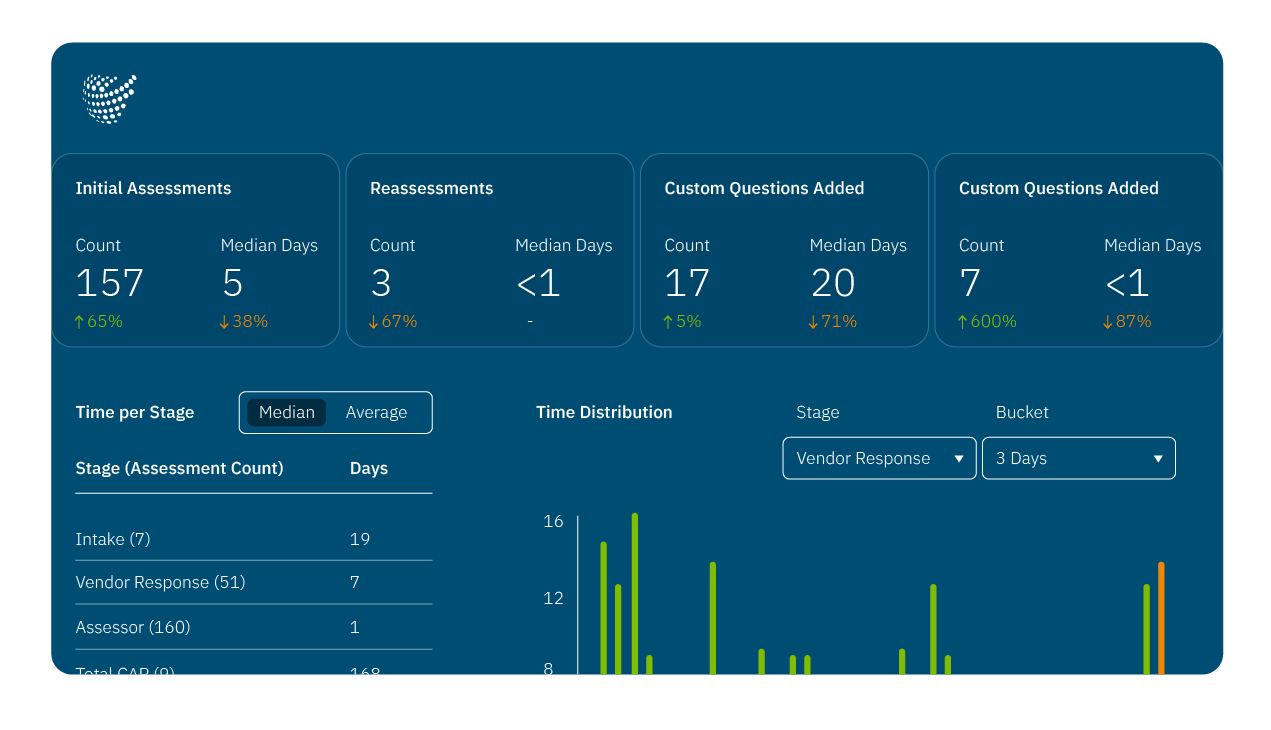Click the Assessor days value 1
Screen dimensions: 1271x730
[x=355, y=627]
